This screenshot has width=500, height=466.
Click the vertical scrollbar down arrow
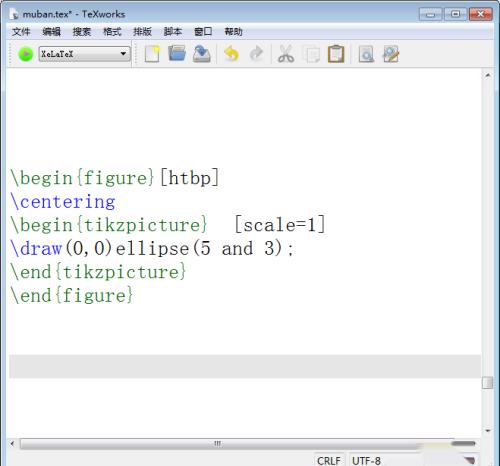point(488,431)
